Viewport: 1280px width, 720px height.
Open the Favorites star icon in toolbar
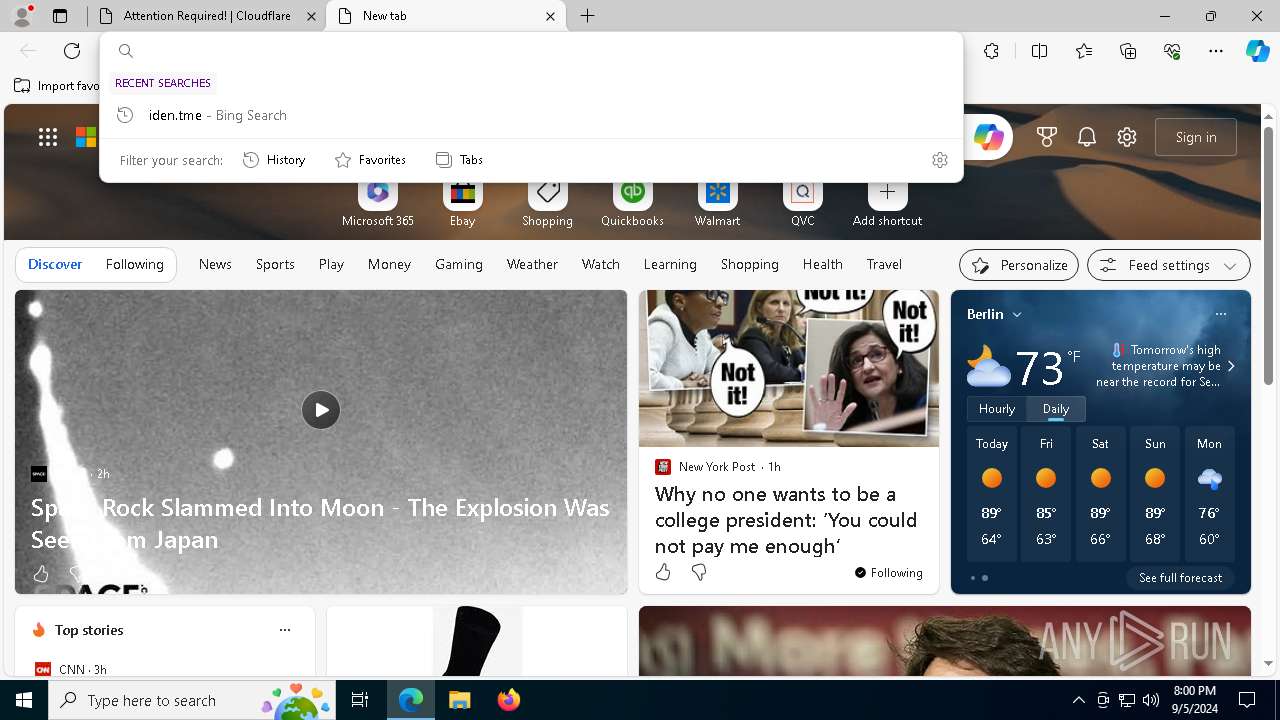click(1084, 51)
